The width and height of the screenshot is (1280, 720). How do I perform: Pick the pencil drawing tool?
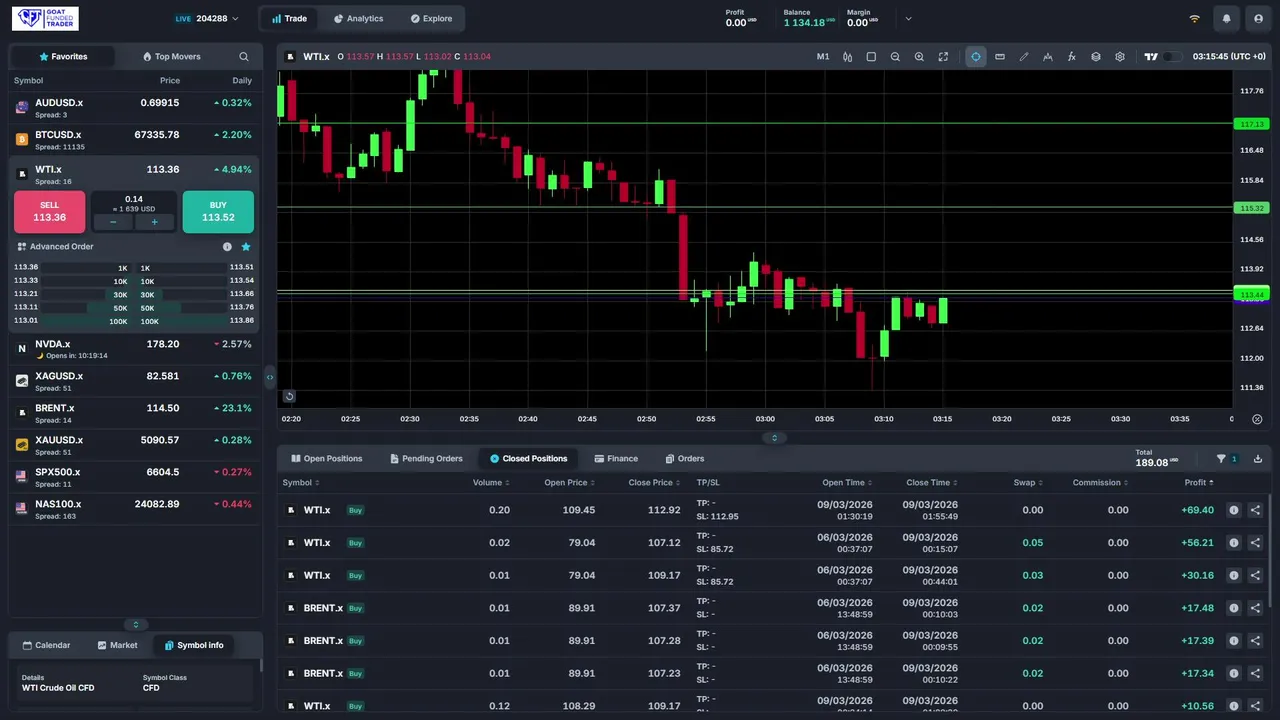pyautogui.click(x=1024, y=57)
